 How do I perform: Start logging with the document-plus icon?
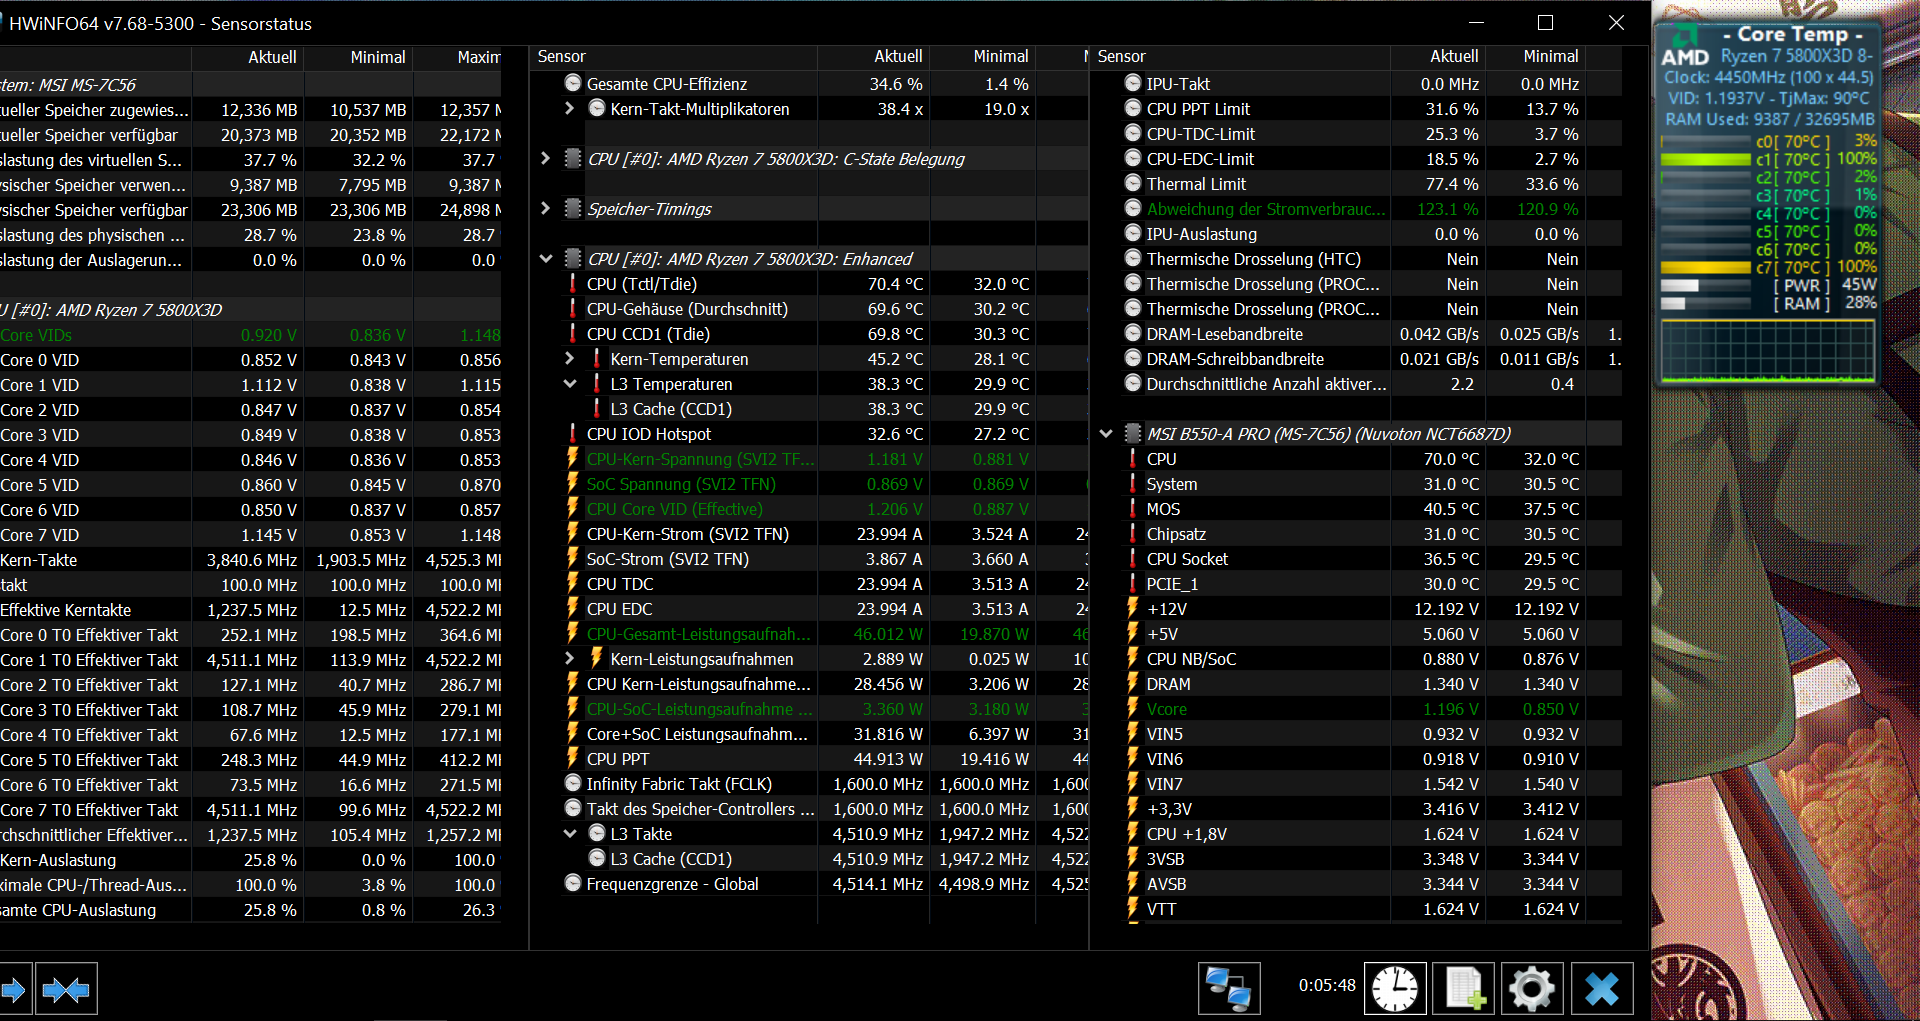coord(1463,989)
